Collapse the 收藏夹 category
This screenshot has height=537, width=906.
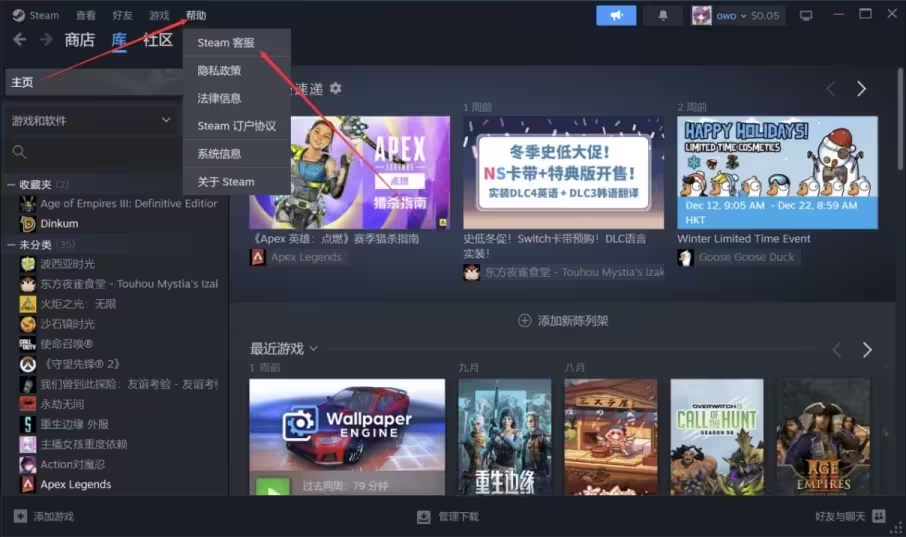[x=11, y=184]
